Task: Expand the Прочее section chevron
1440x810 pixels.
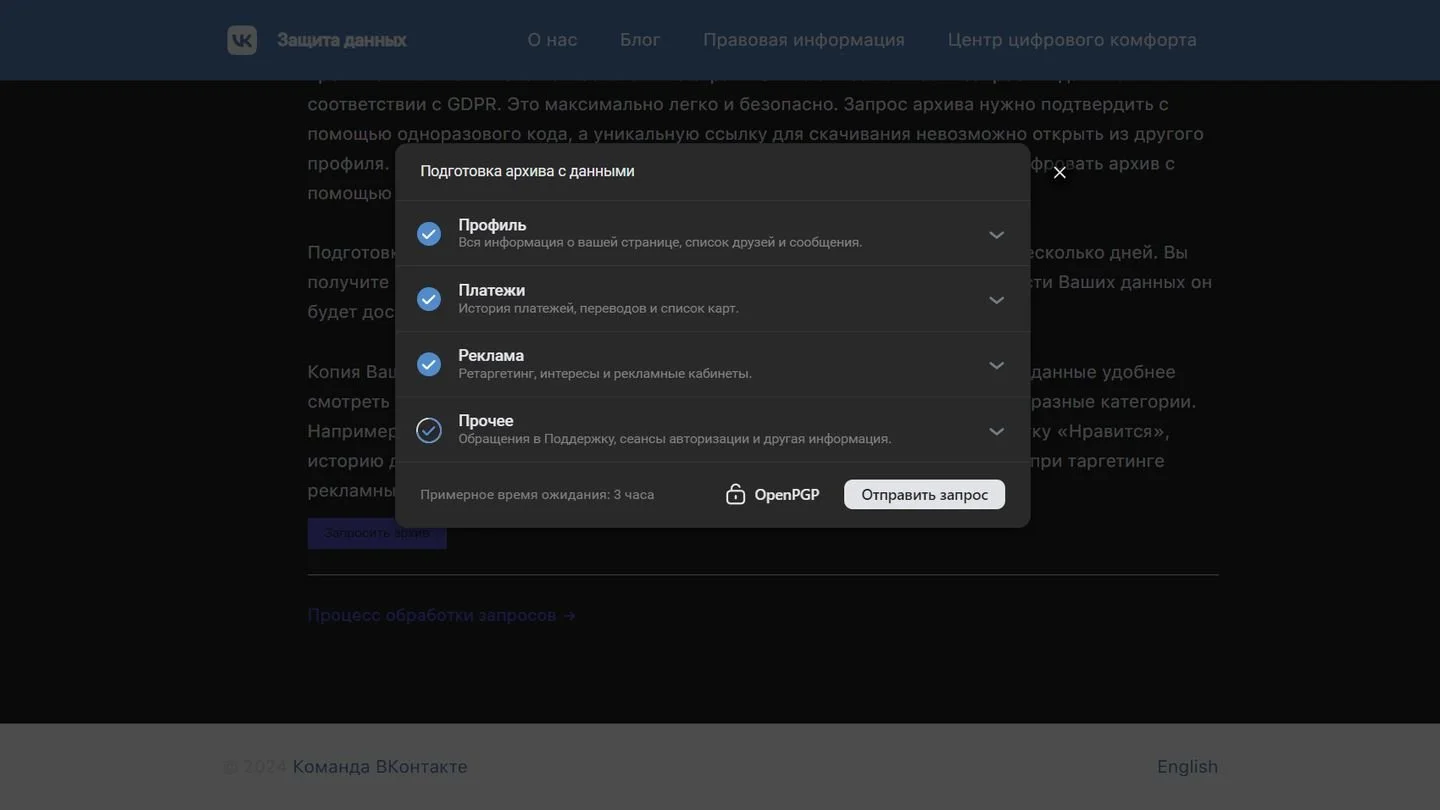Action: (x=996, y=430)
